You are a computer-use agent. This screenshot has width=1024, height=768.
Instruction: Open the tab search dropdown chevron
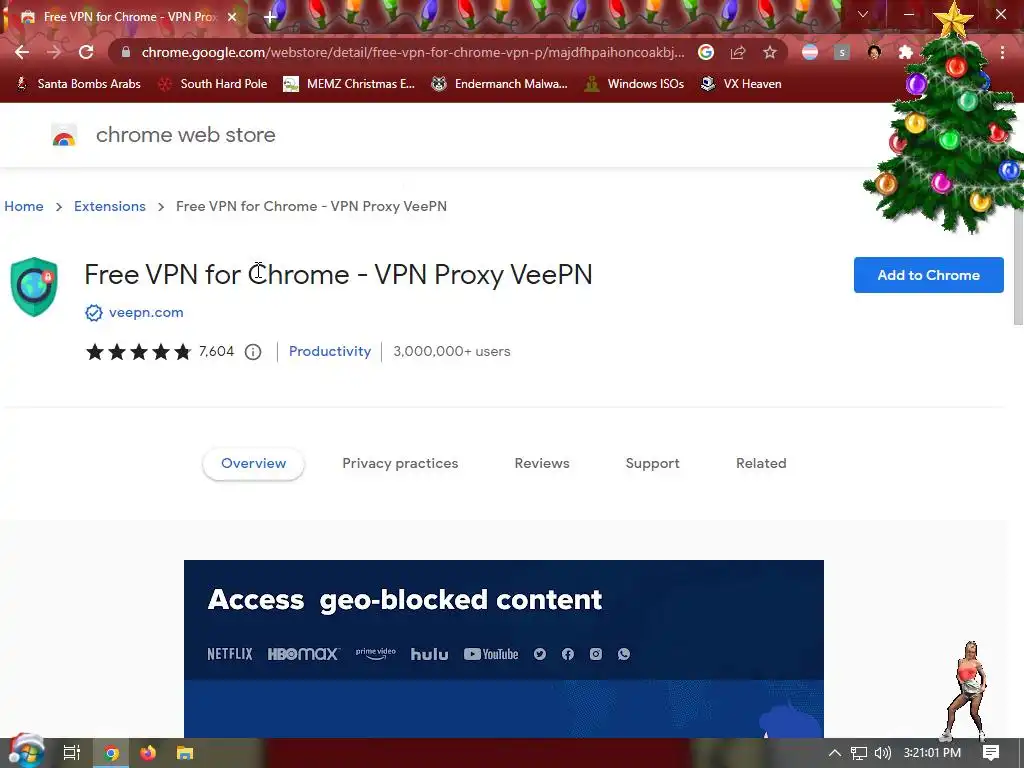863,14
